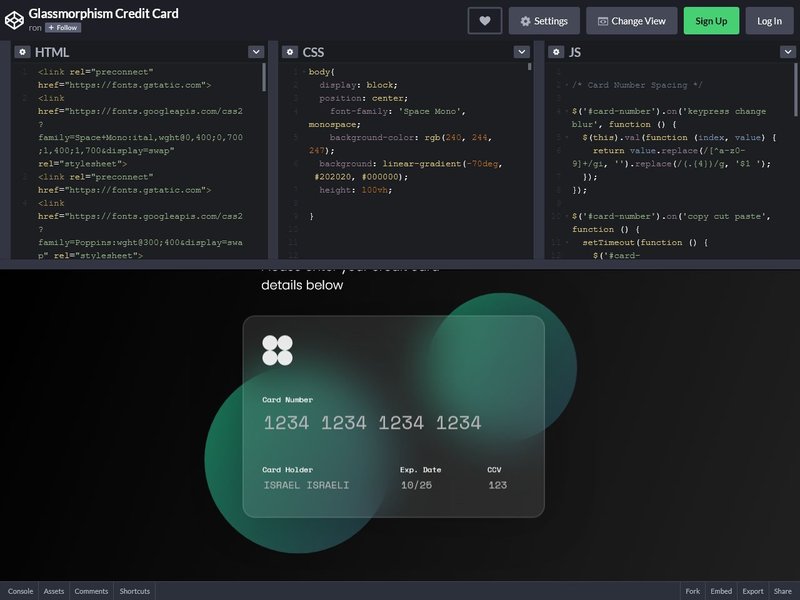The width and height of the screenshot is (800, 600).
Task: Open the Console tab
Action: pos(20,591)
